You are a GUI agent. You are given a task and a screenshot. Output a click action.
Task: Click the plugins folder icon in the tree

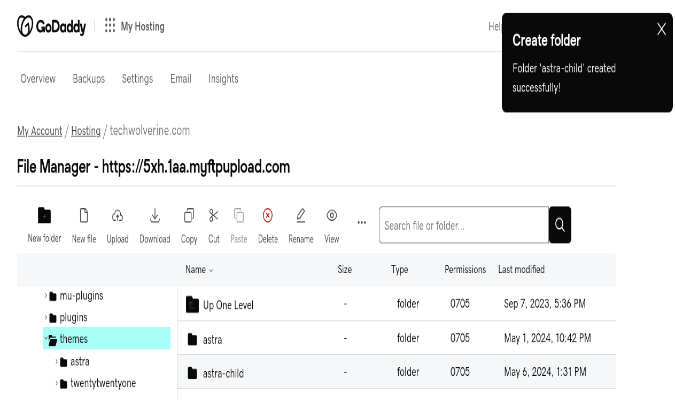53,318
